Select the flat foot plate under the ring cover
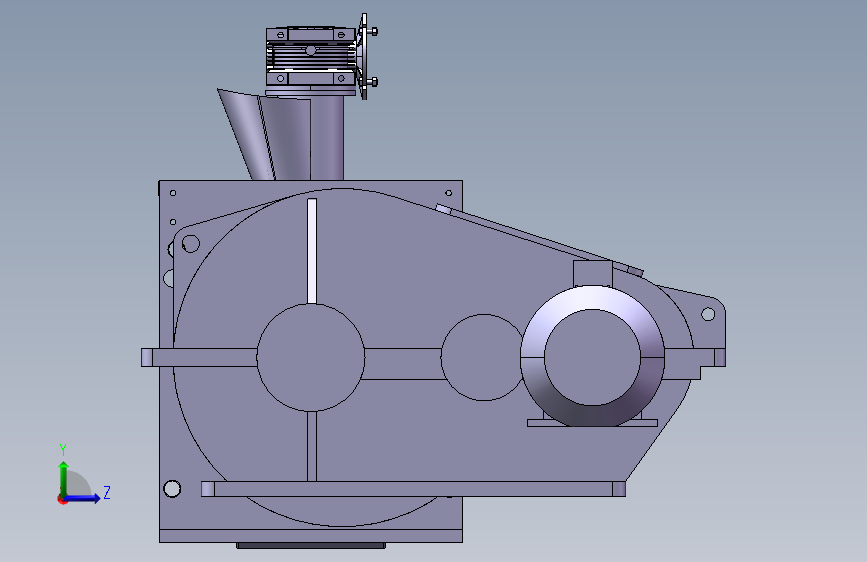Image resolution: width=867 pixels, height=562 pixels. (x=592, y=423)
